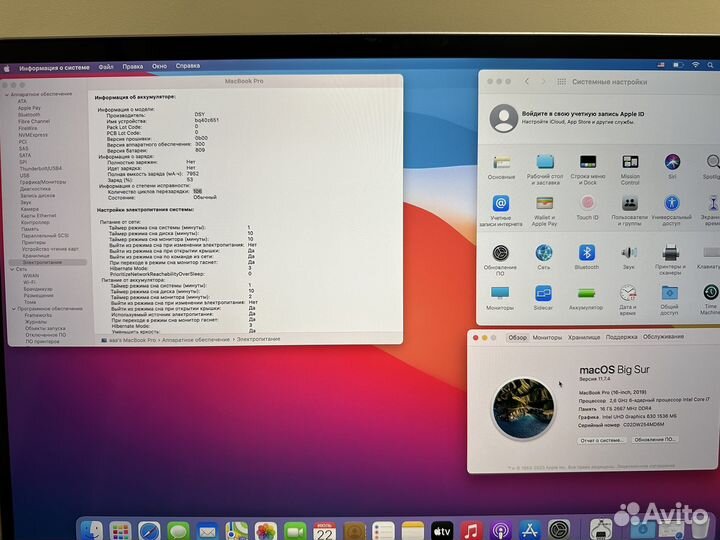Open the Сеть preferences pane

[544, 257]
